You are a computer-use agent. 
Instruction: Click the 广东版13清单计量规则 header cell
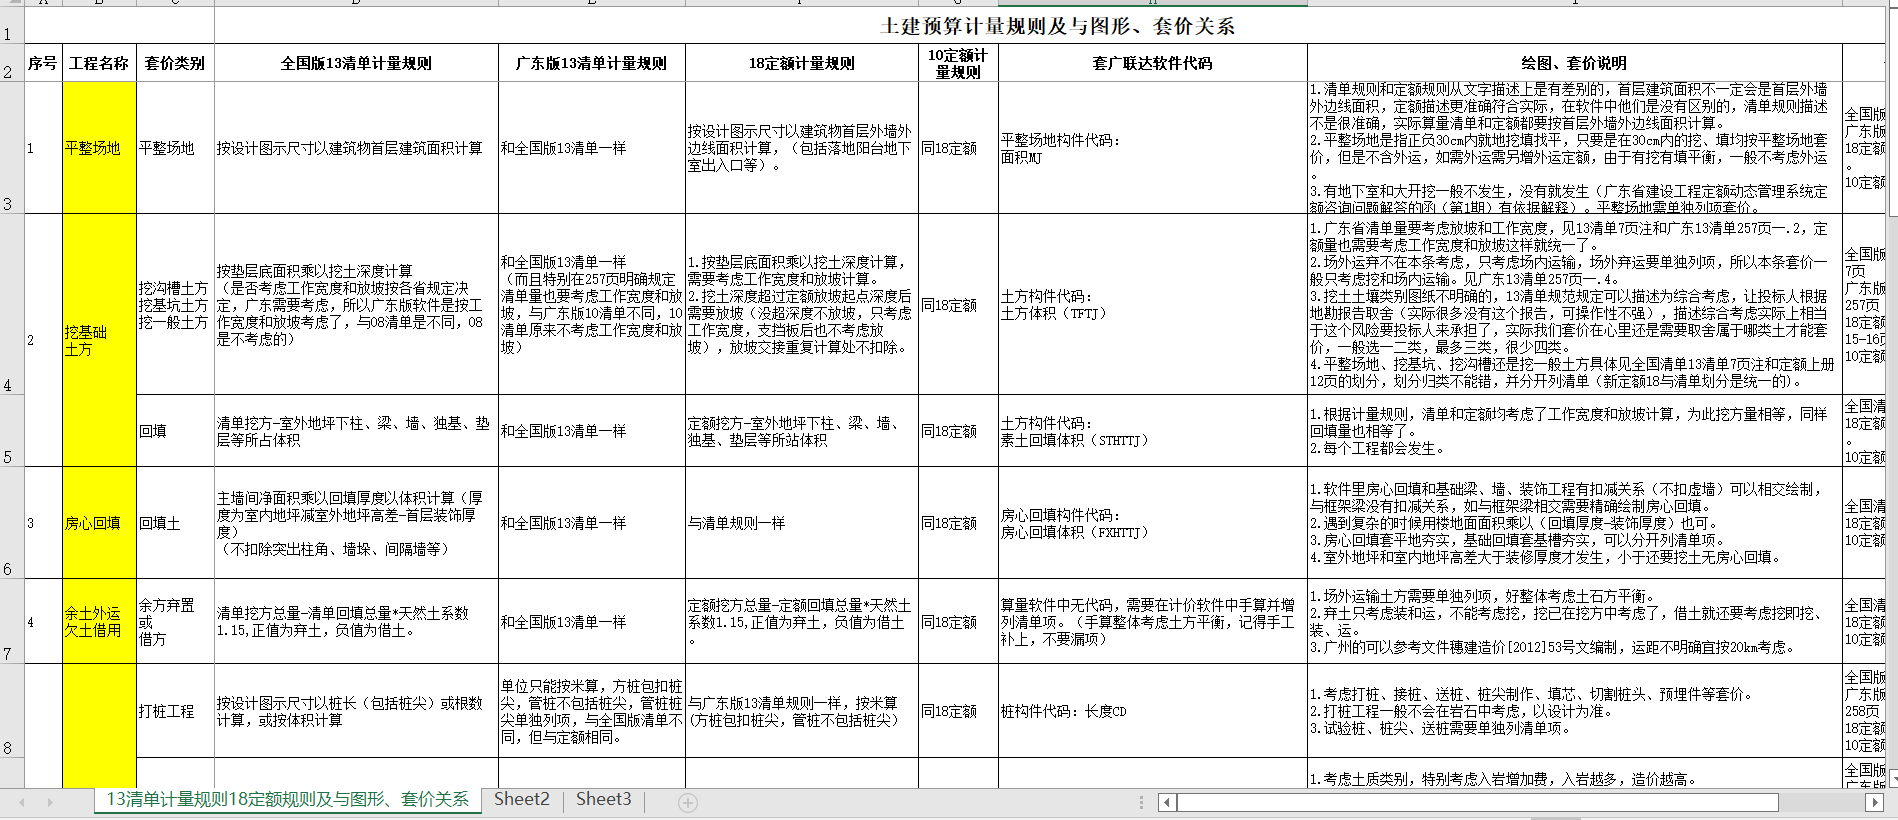click(x=591, y=63)
